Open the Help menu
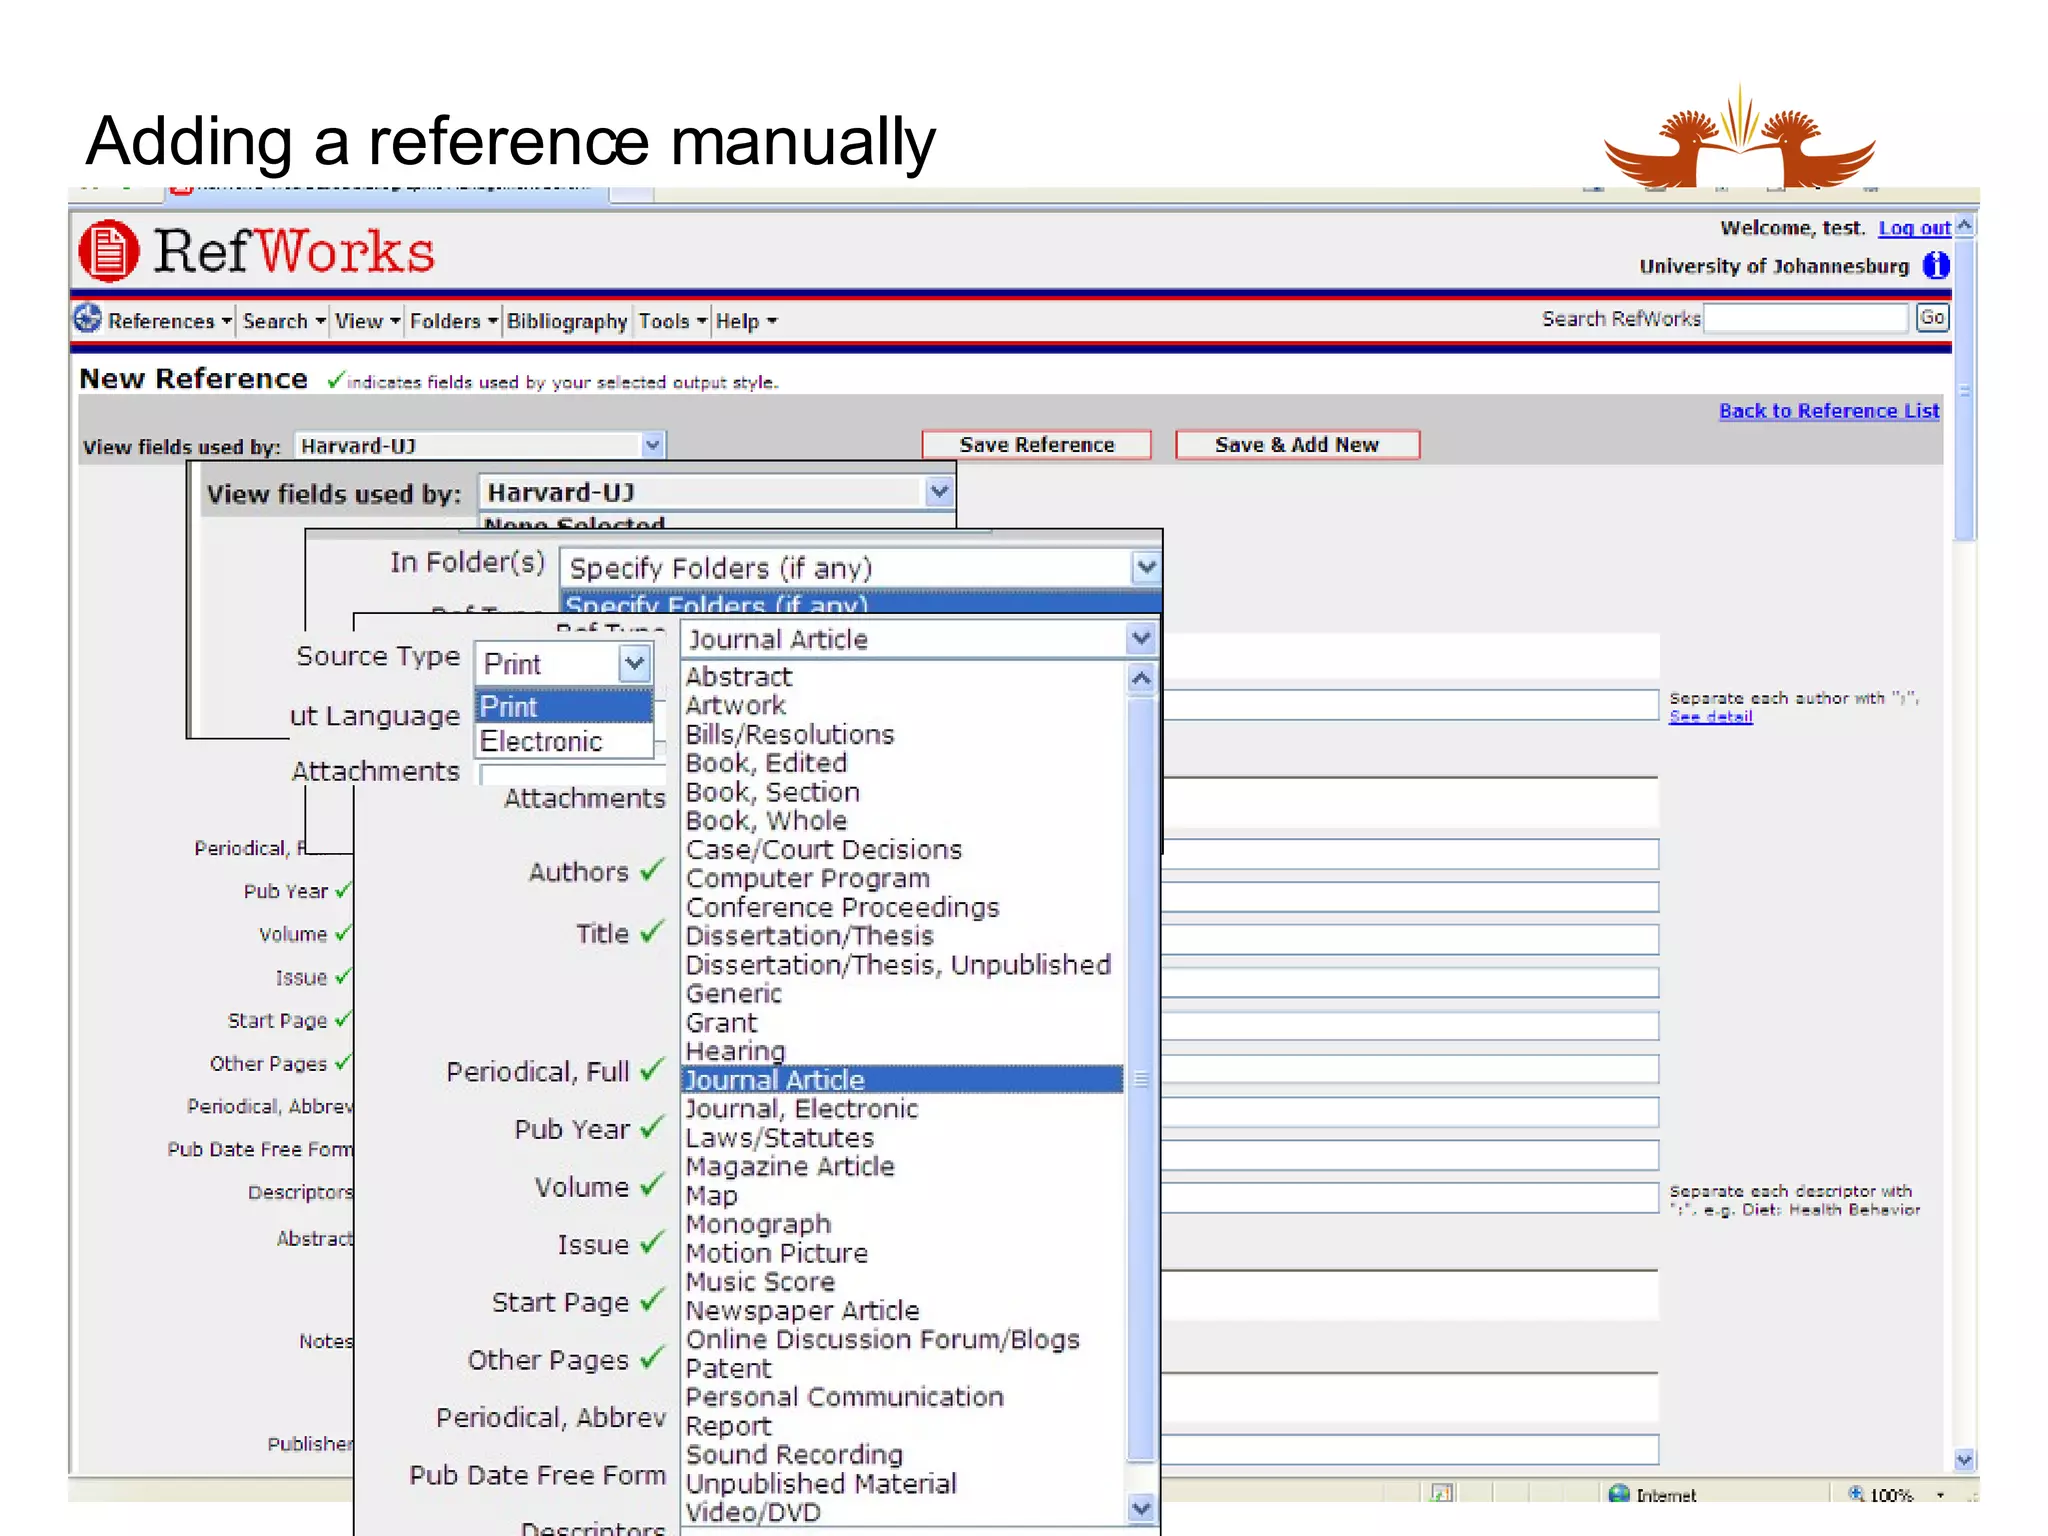Viewport: 2048px width, 1536px height. (746, 321)
